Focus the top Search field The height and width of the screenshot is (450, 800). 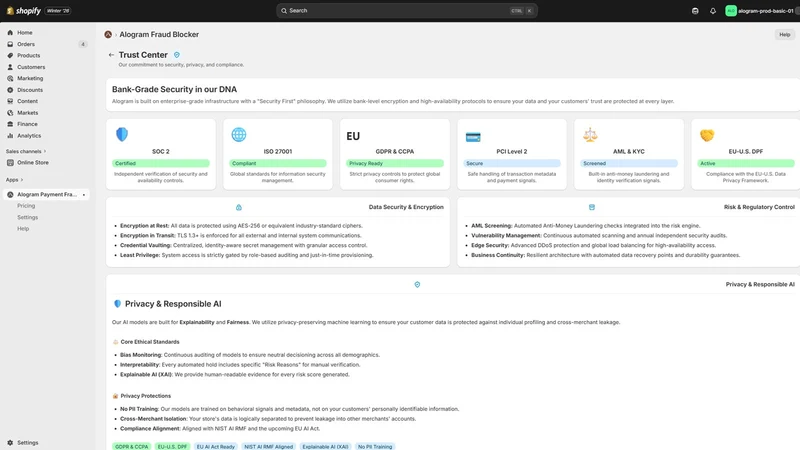(x=407, y=11)
